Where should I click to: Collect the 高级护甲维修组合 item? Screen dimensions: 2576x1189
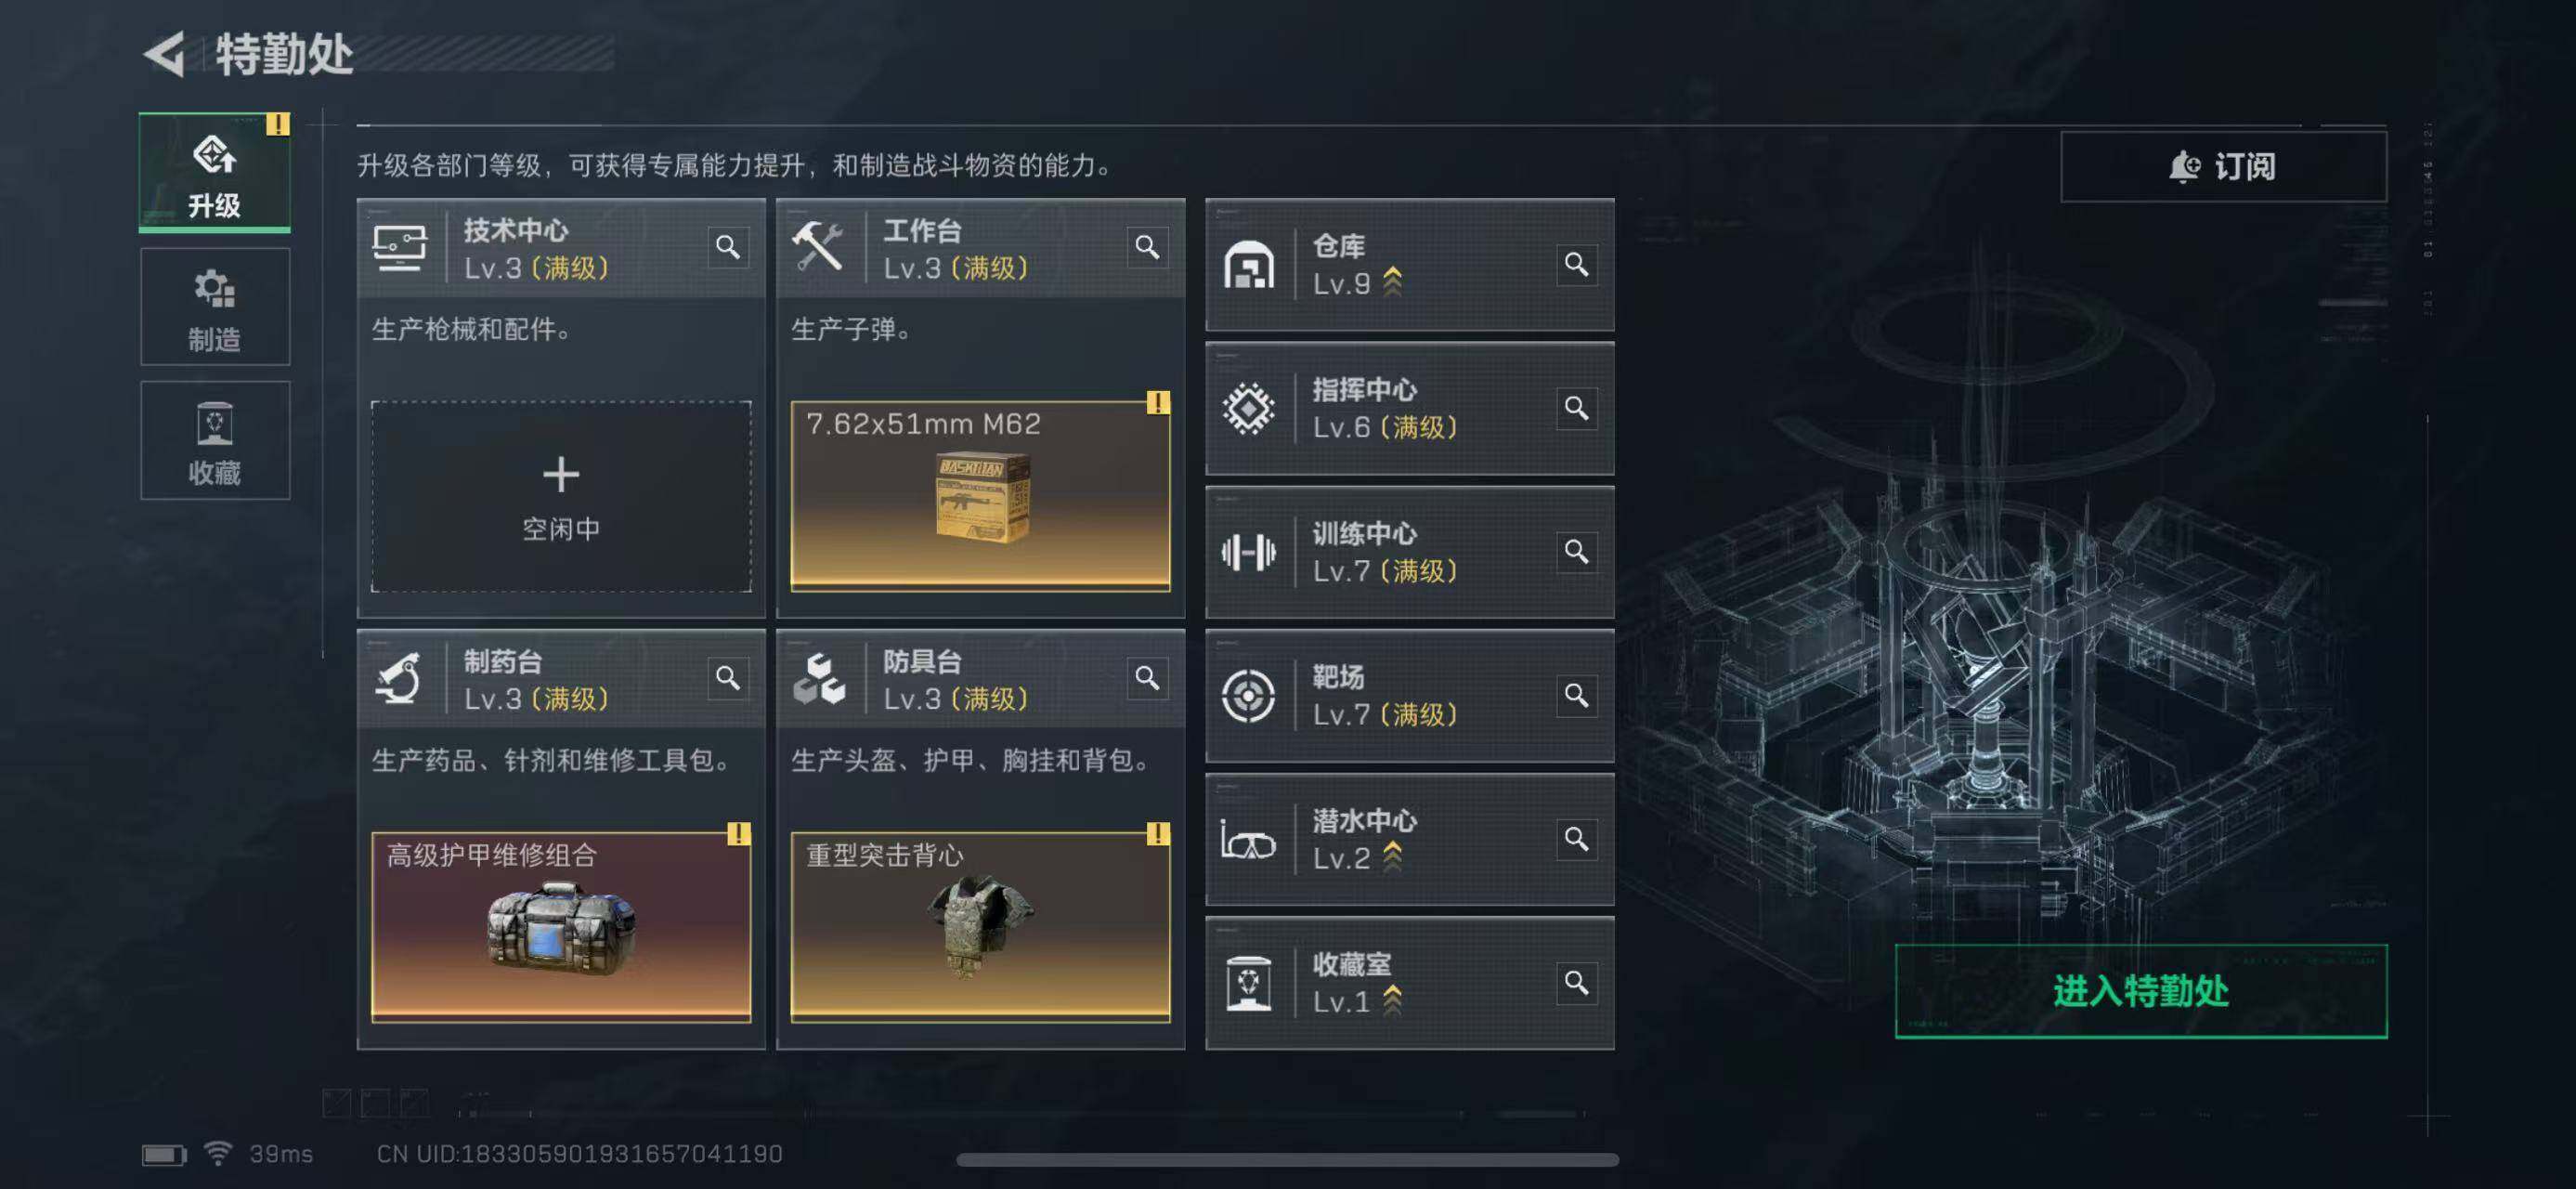point(561,927)
